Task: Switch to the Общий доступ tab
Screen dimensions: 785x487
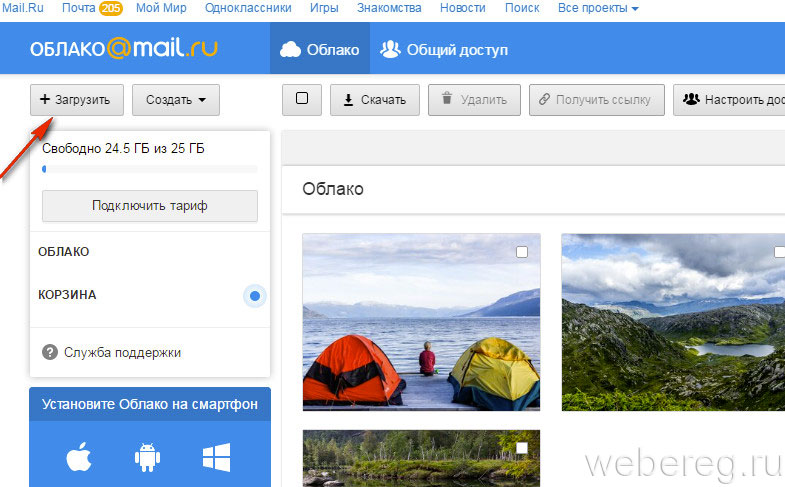Action: coord(444,49)
